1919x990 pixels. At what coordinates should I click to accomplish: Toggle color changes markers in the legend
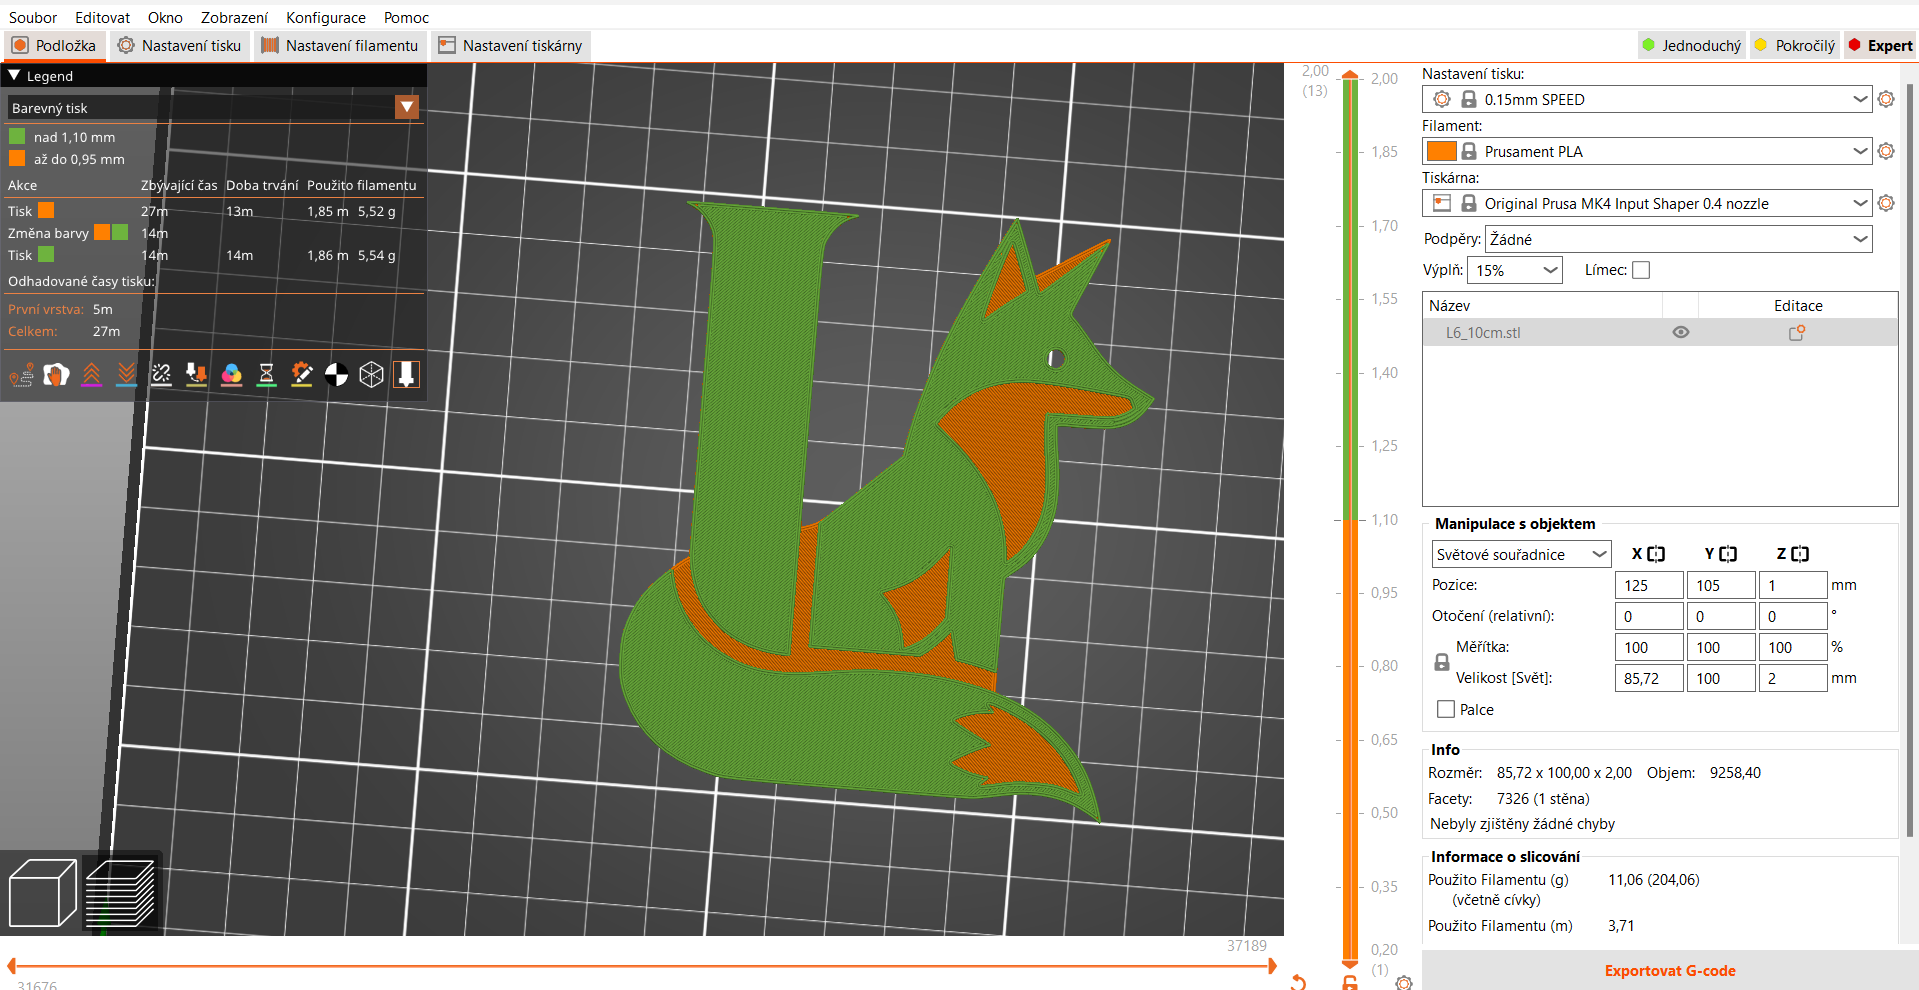[x=231, y=375]
